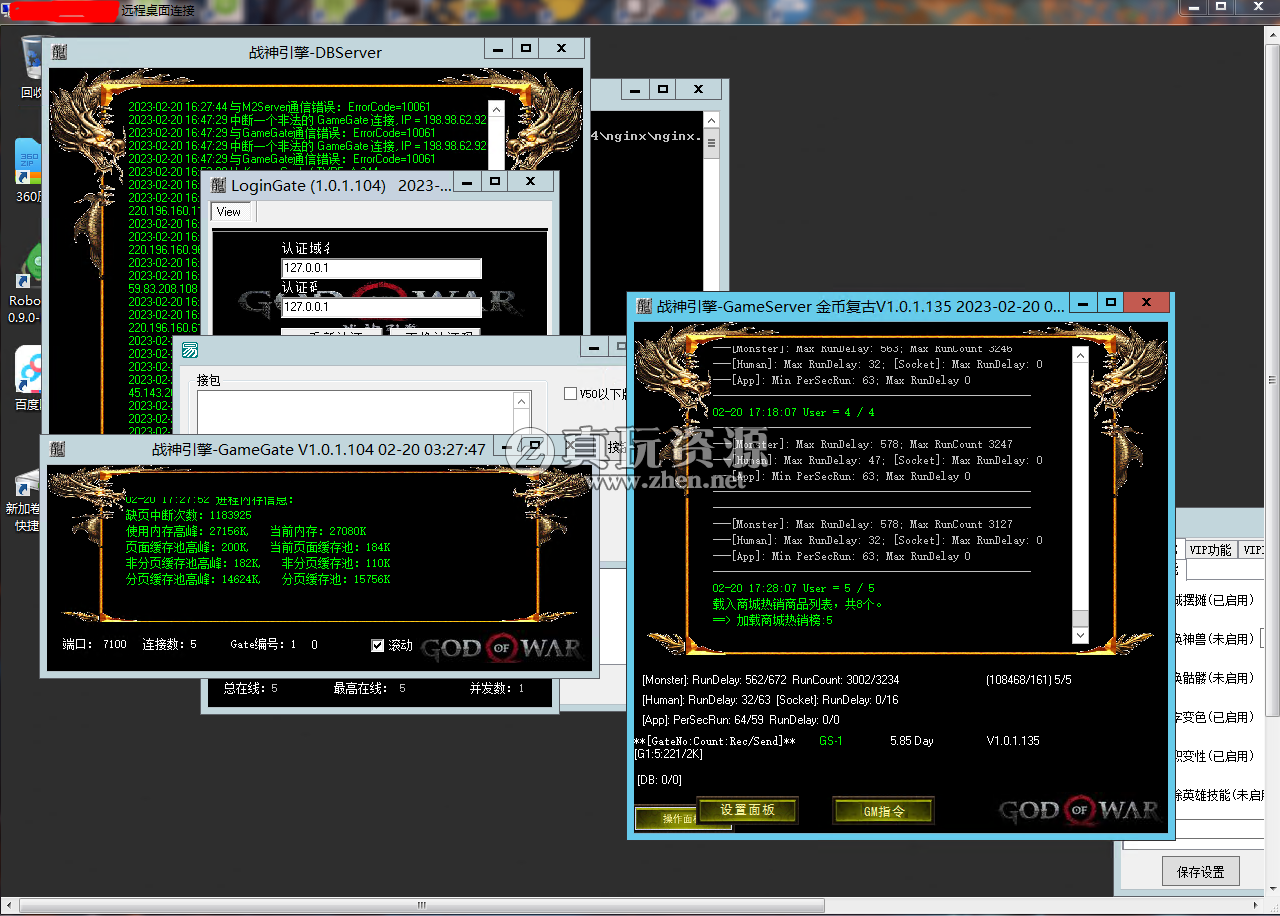Switch to the VIP功能 tab
Image resolution: width=1280 pixels, height=916 pixels.
pos(1210,549)
